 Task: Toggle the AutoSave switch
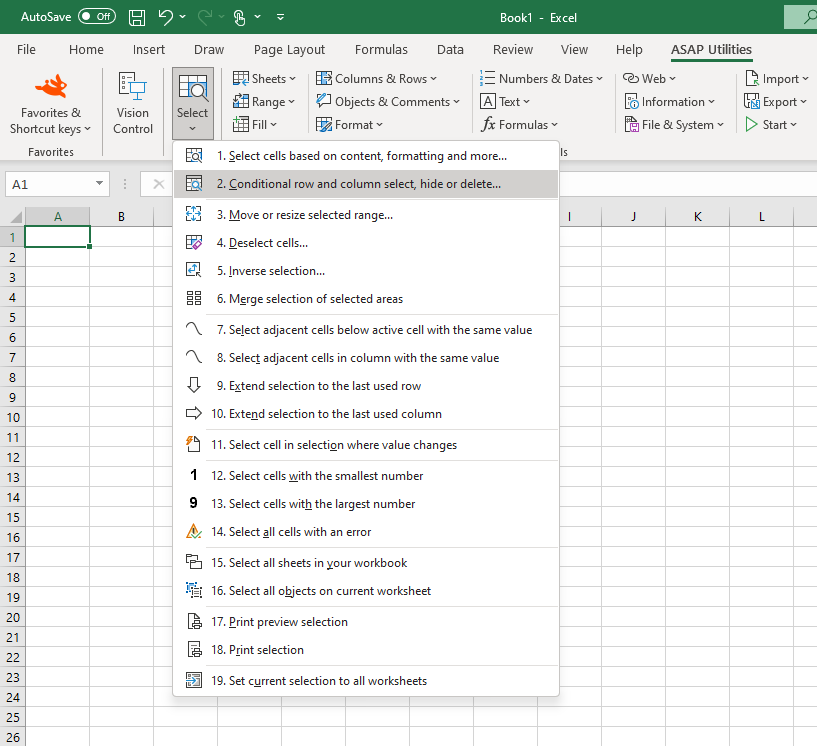(96, 17)
